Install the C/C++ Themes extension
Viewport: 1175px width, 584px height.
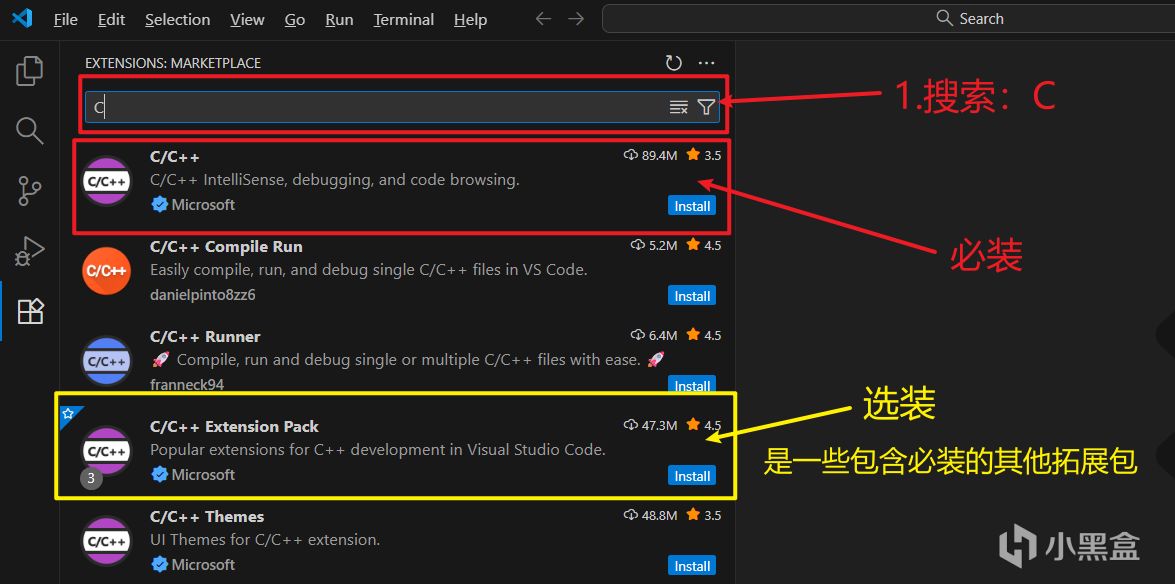692,566
